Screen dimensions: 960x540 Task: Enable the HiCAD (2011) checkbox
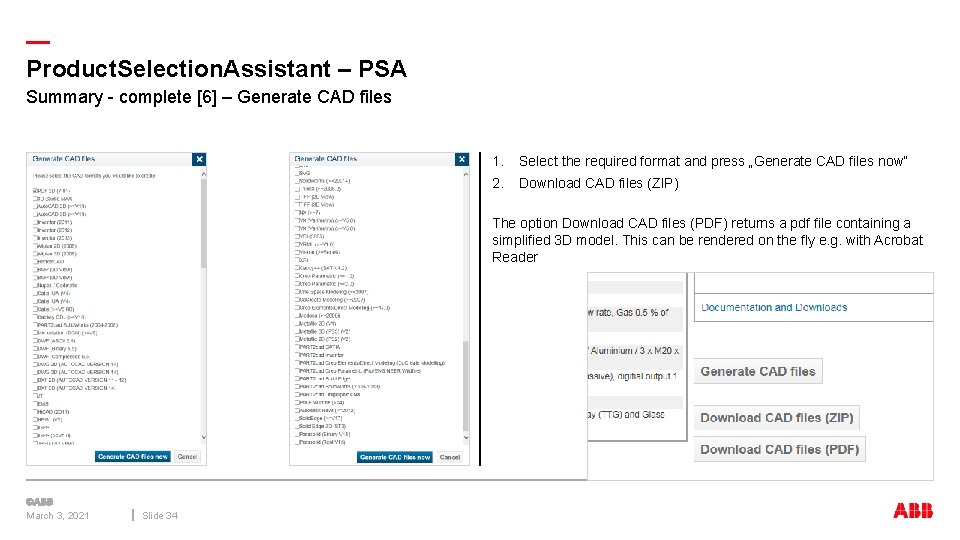tap(35, 411)
